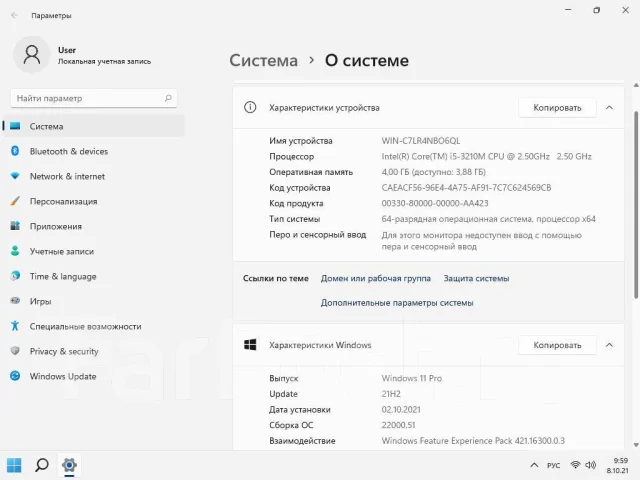Image resolution: width=640 pixels, height=480 pixels.
Task: Show hidden tray icons chevron
Action: point(534,465)
